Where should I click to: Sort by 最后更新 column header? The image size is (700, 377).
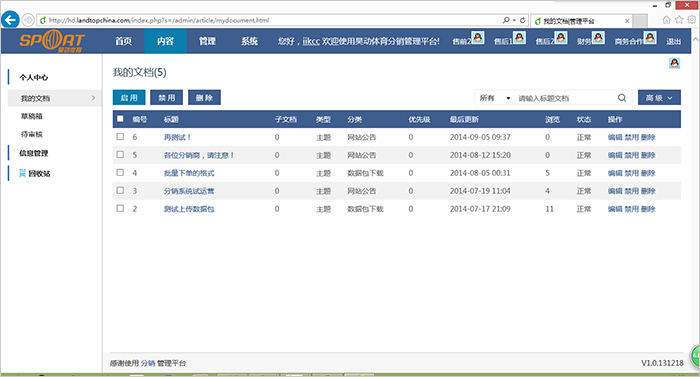pos(464,119)
